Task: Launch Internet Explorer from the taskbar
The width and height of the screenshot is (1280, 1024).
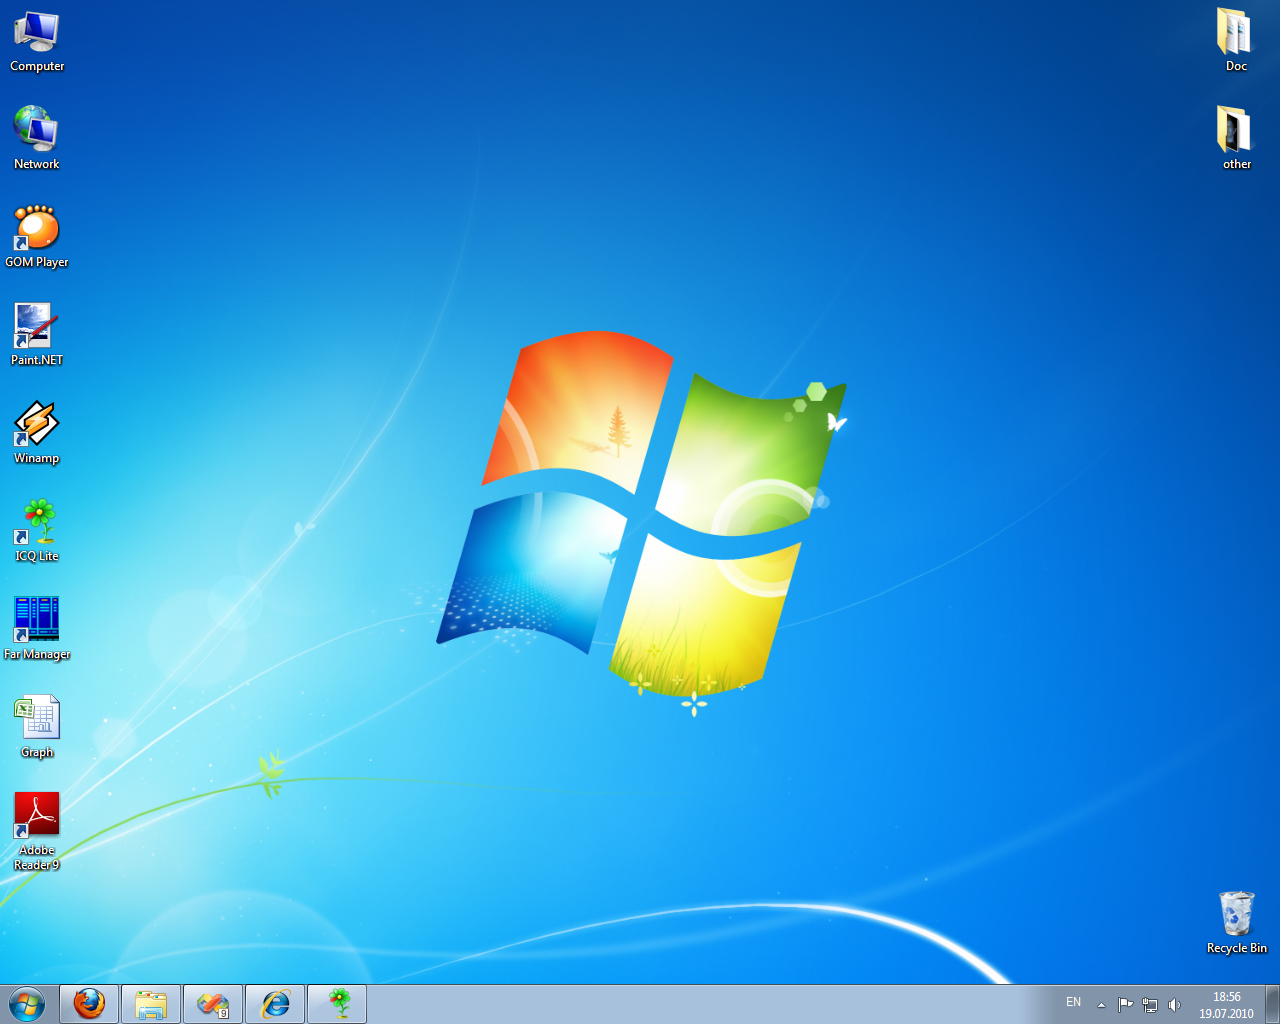Action: click(x=275, y=1004)
